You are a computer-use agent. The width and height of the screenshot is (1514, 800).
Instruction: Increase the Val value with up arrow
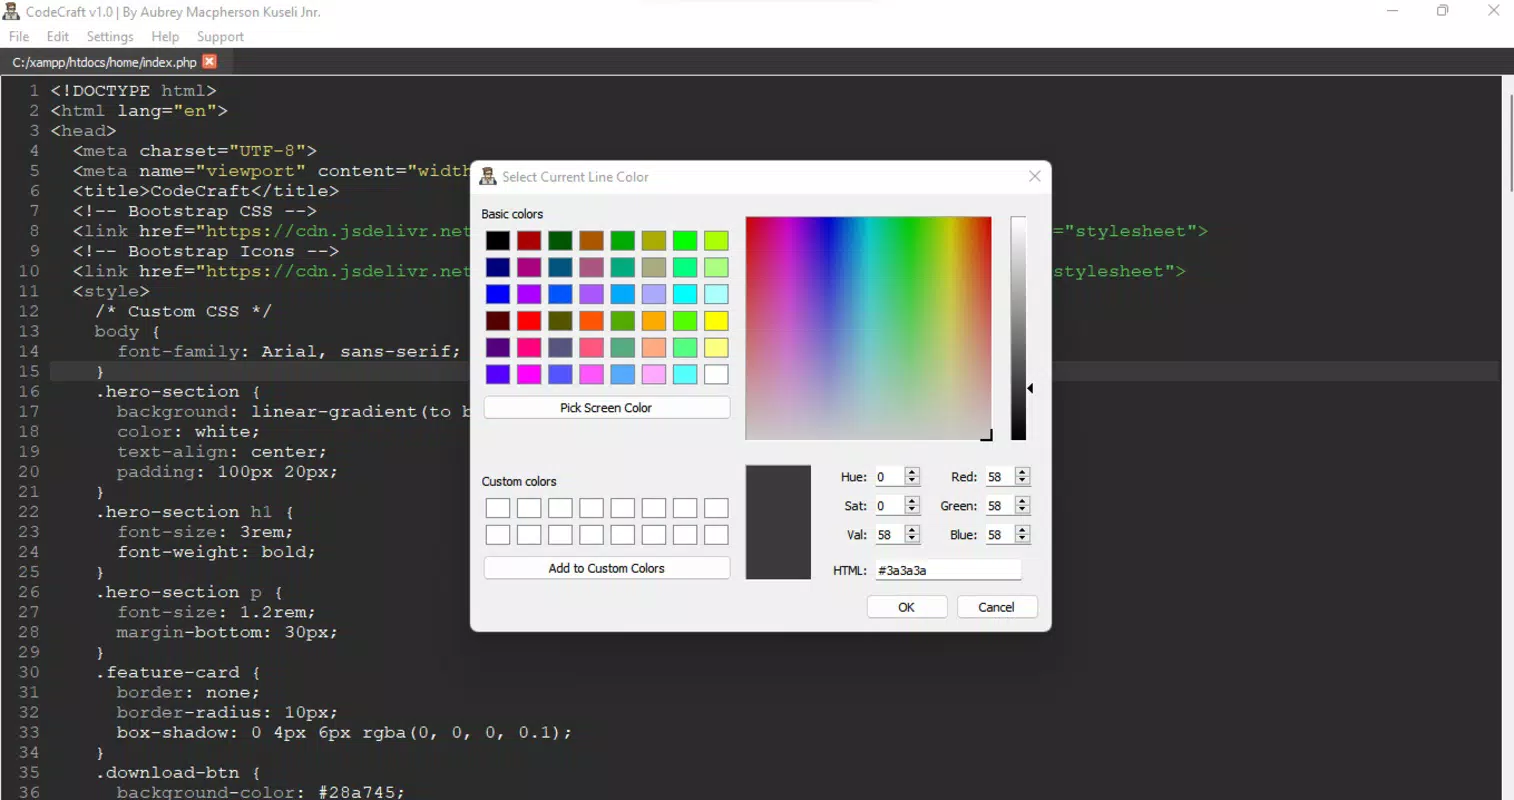click(912, 530)
